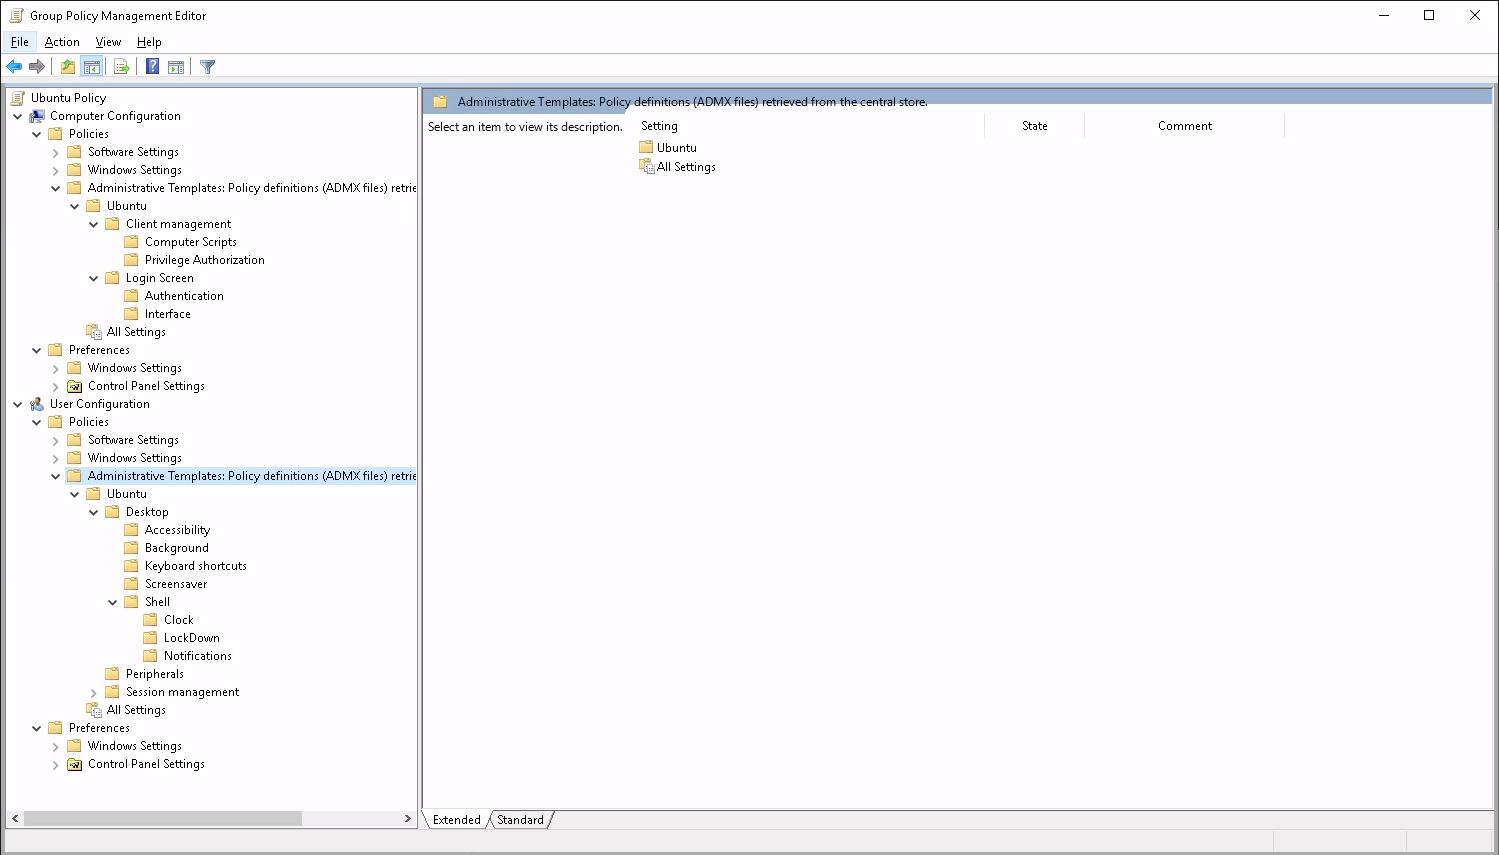Click the Filter funnel toolbar icon

(x=207, y=67)
